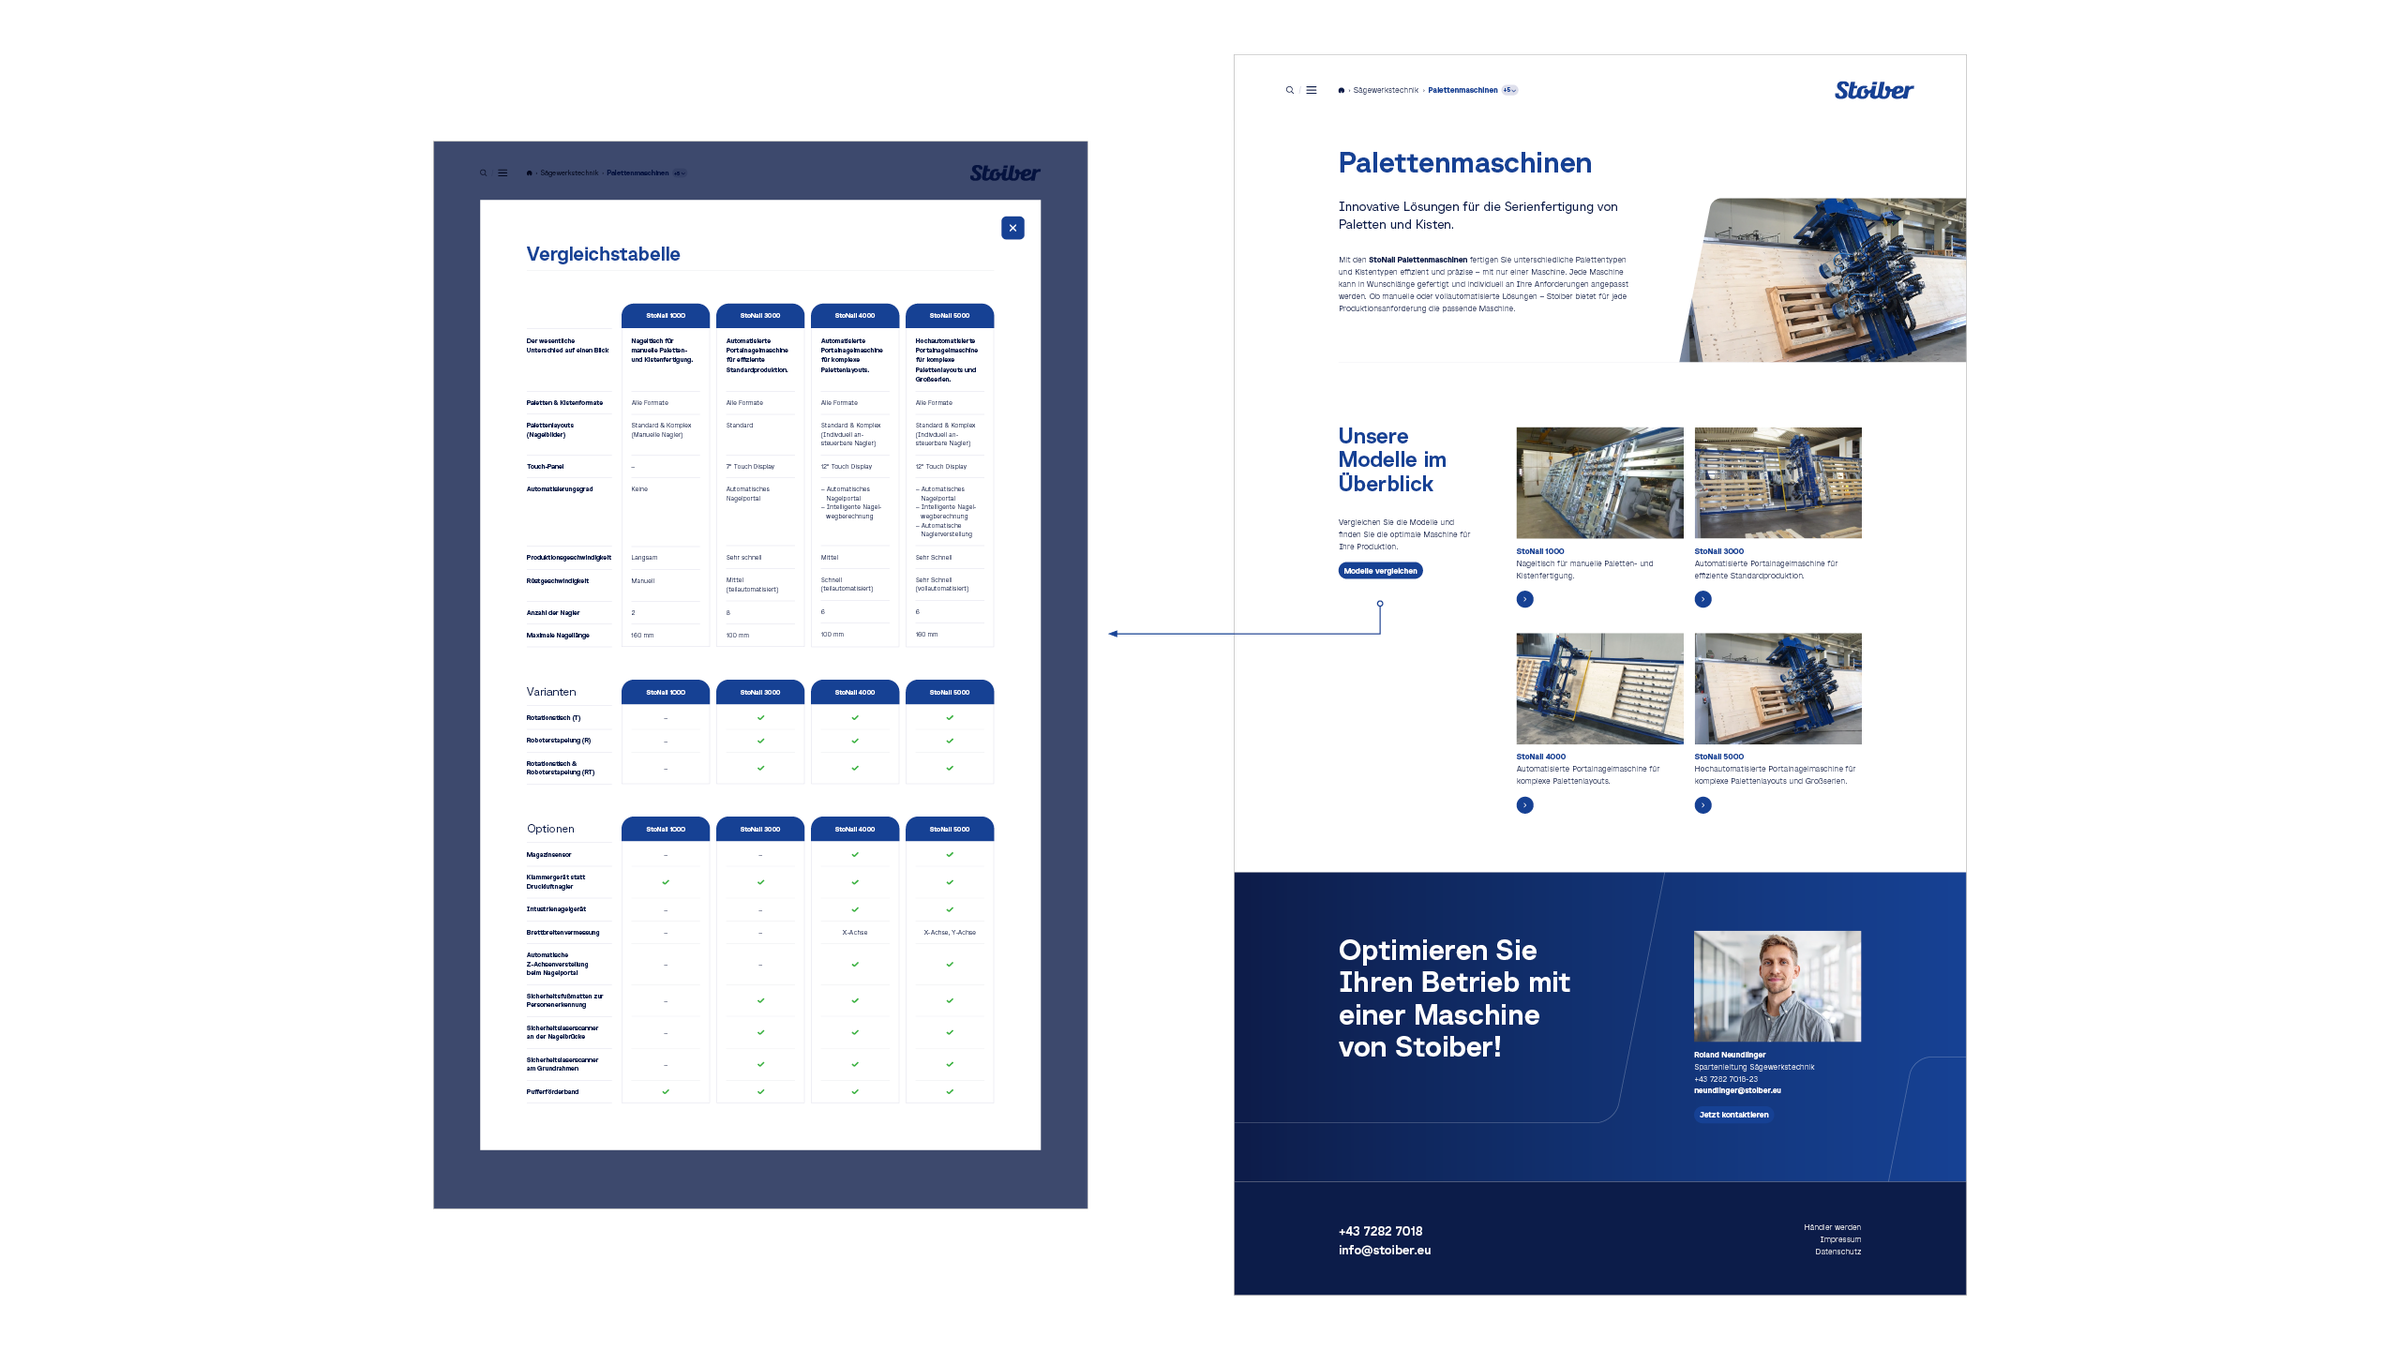
Task: Click the StoNail 1000 title link in overview
Action: click(x=1540, y=551)
